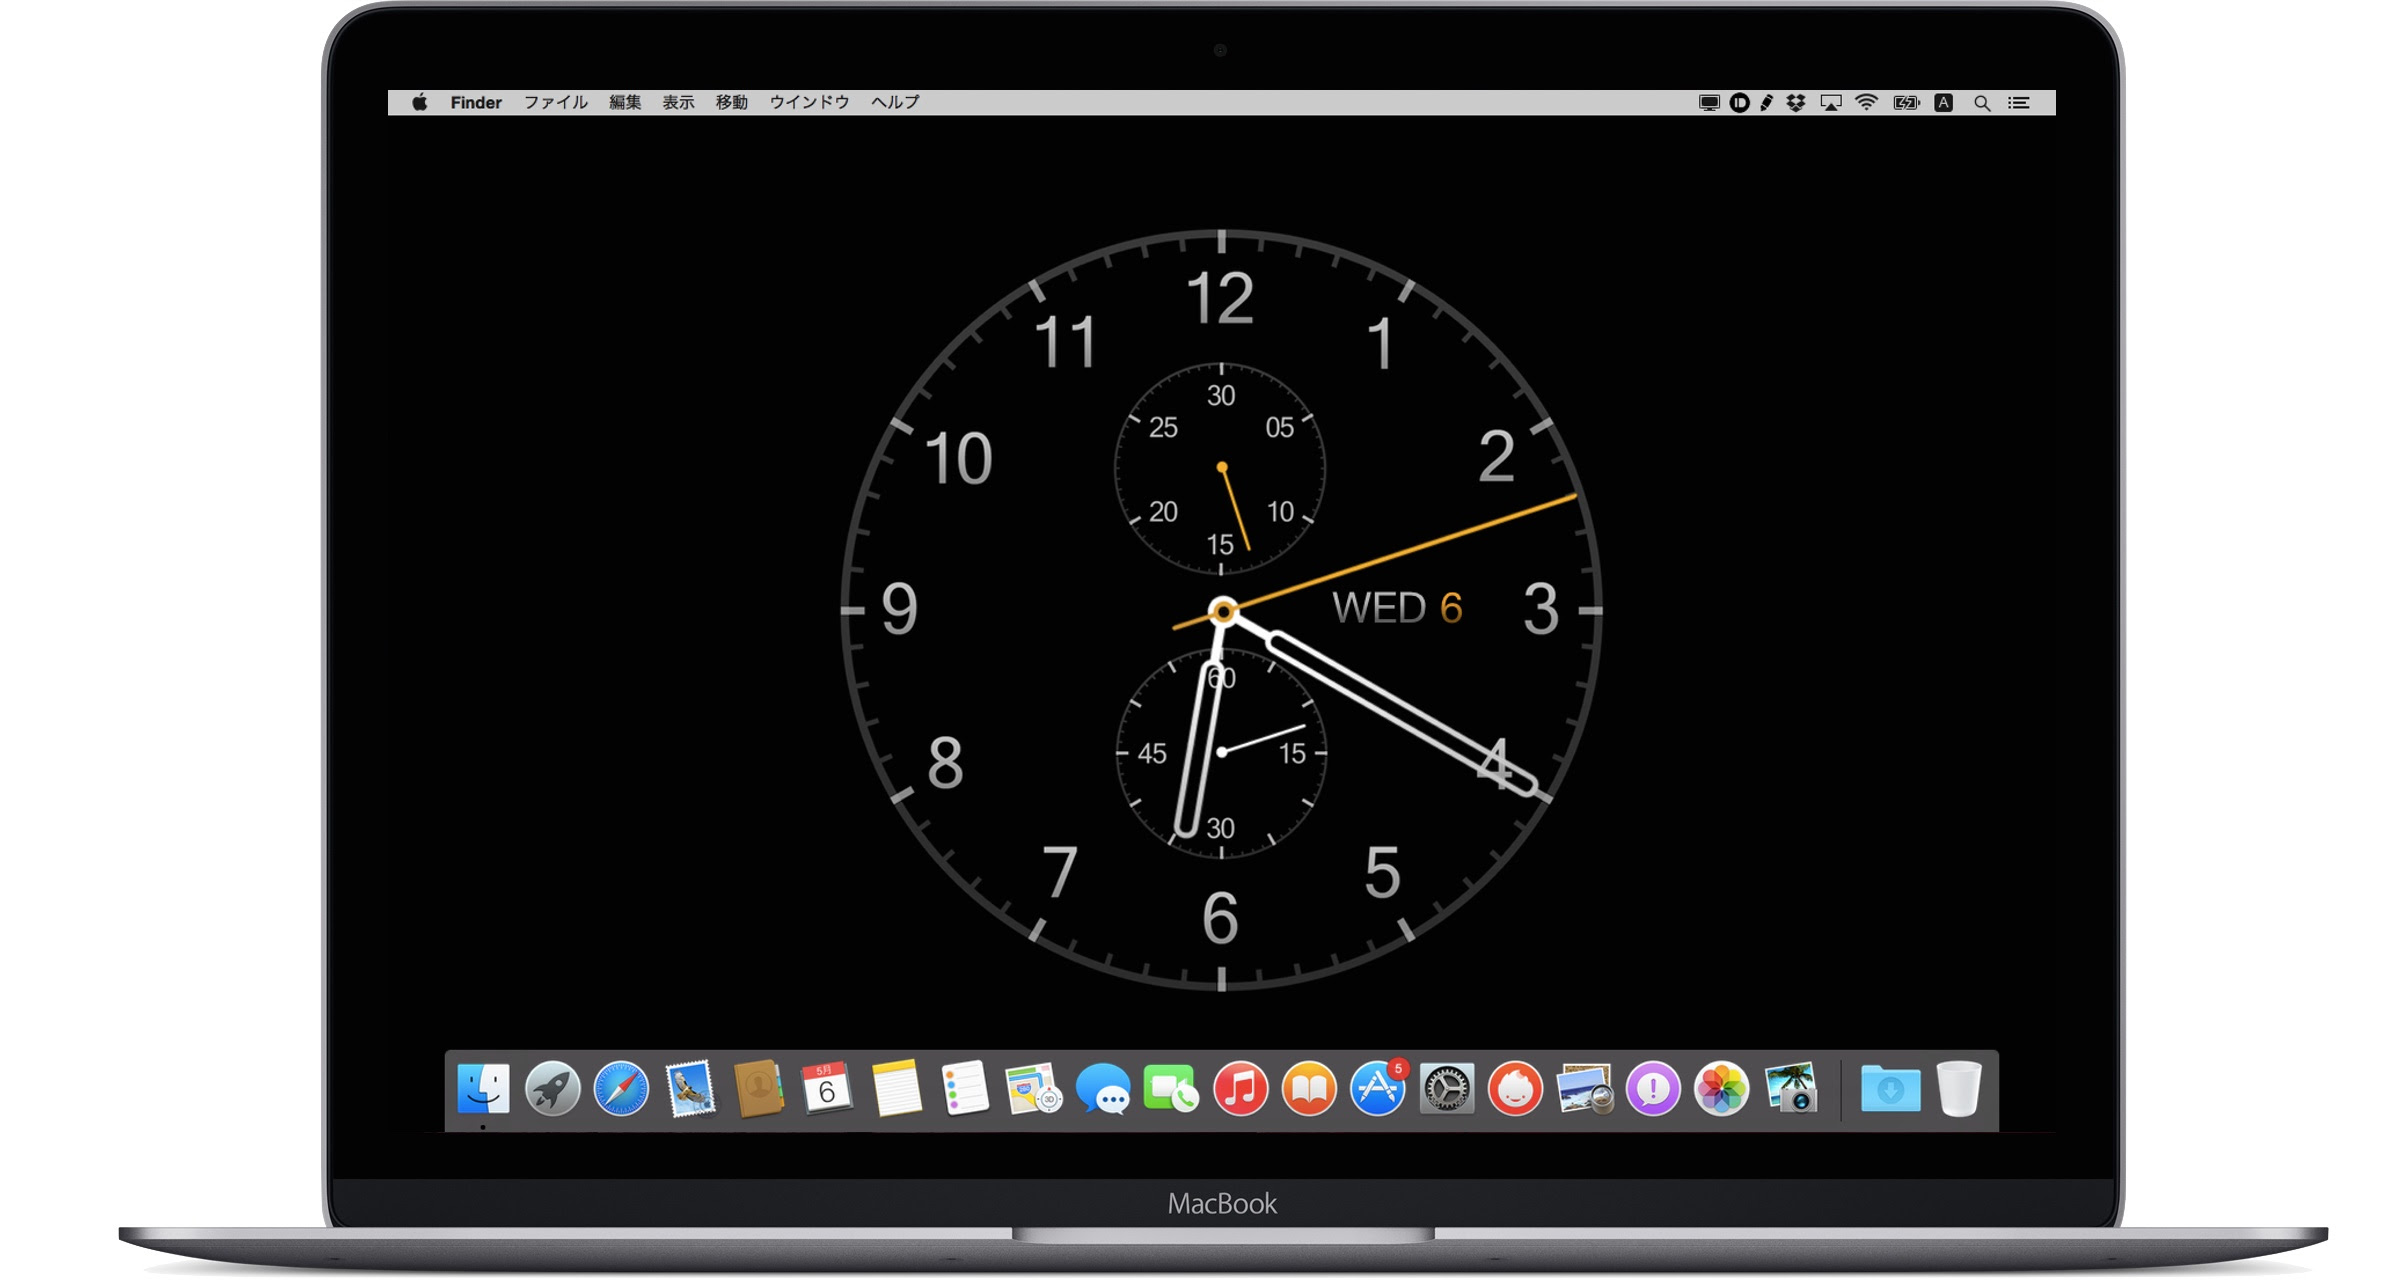Click the display monitor status icon
Image resolution: width=2400 pixels, height=1280 pixels.
pyautogui.click(x=1709, y=103)
